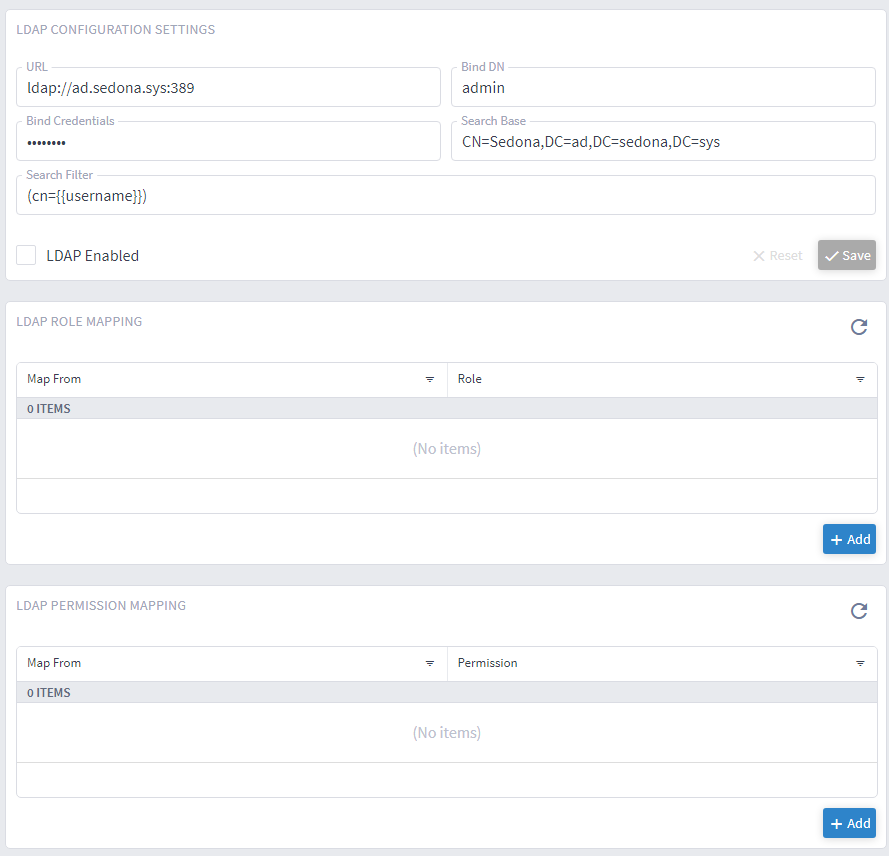Add a new LDAP role mapping
The width and height of the screenshot is (889, 856).
849,539
